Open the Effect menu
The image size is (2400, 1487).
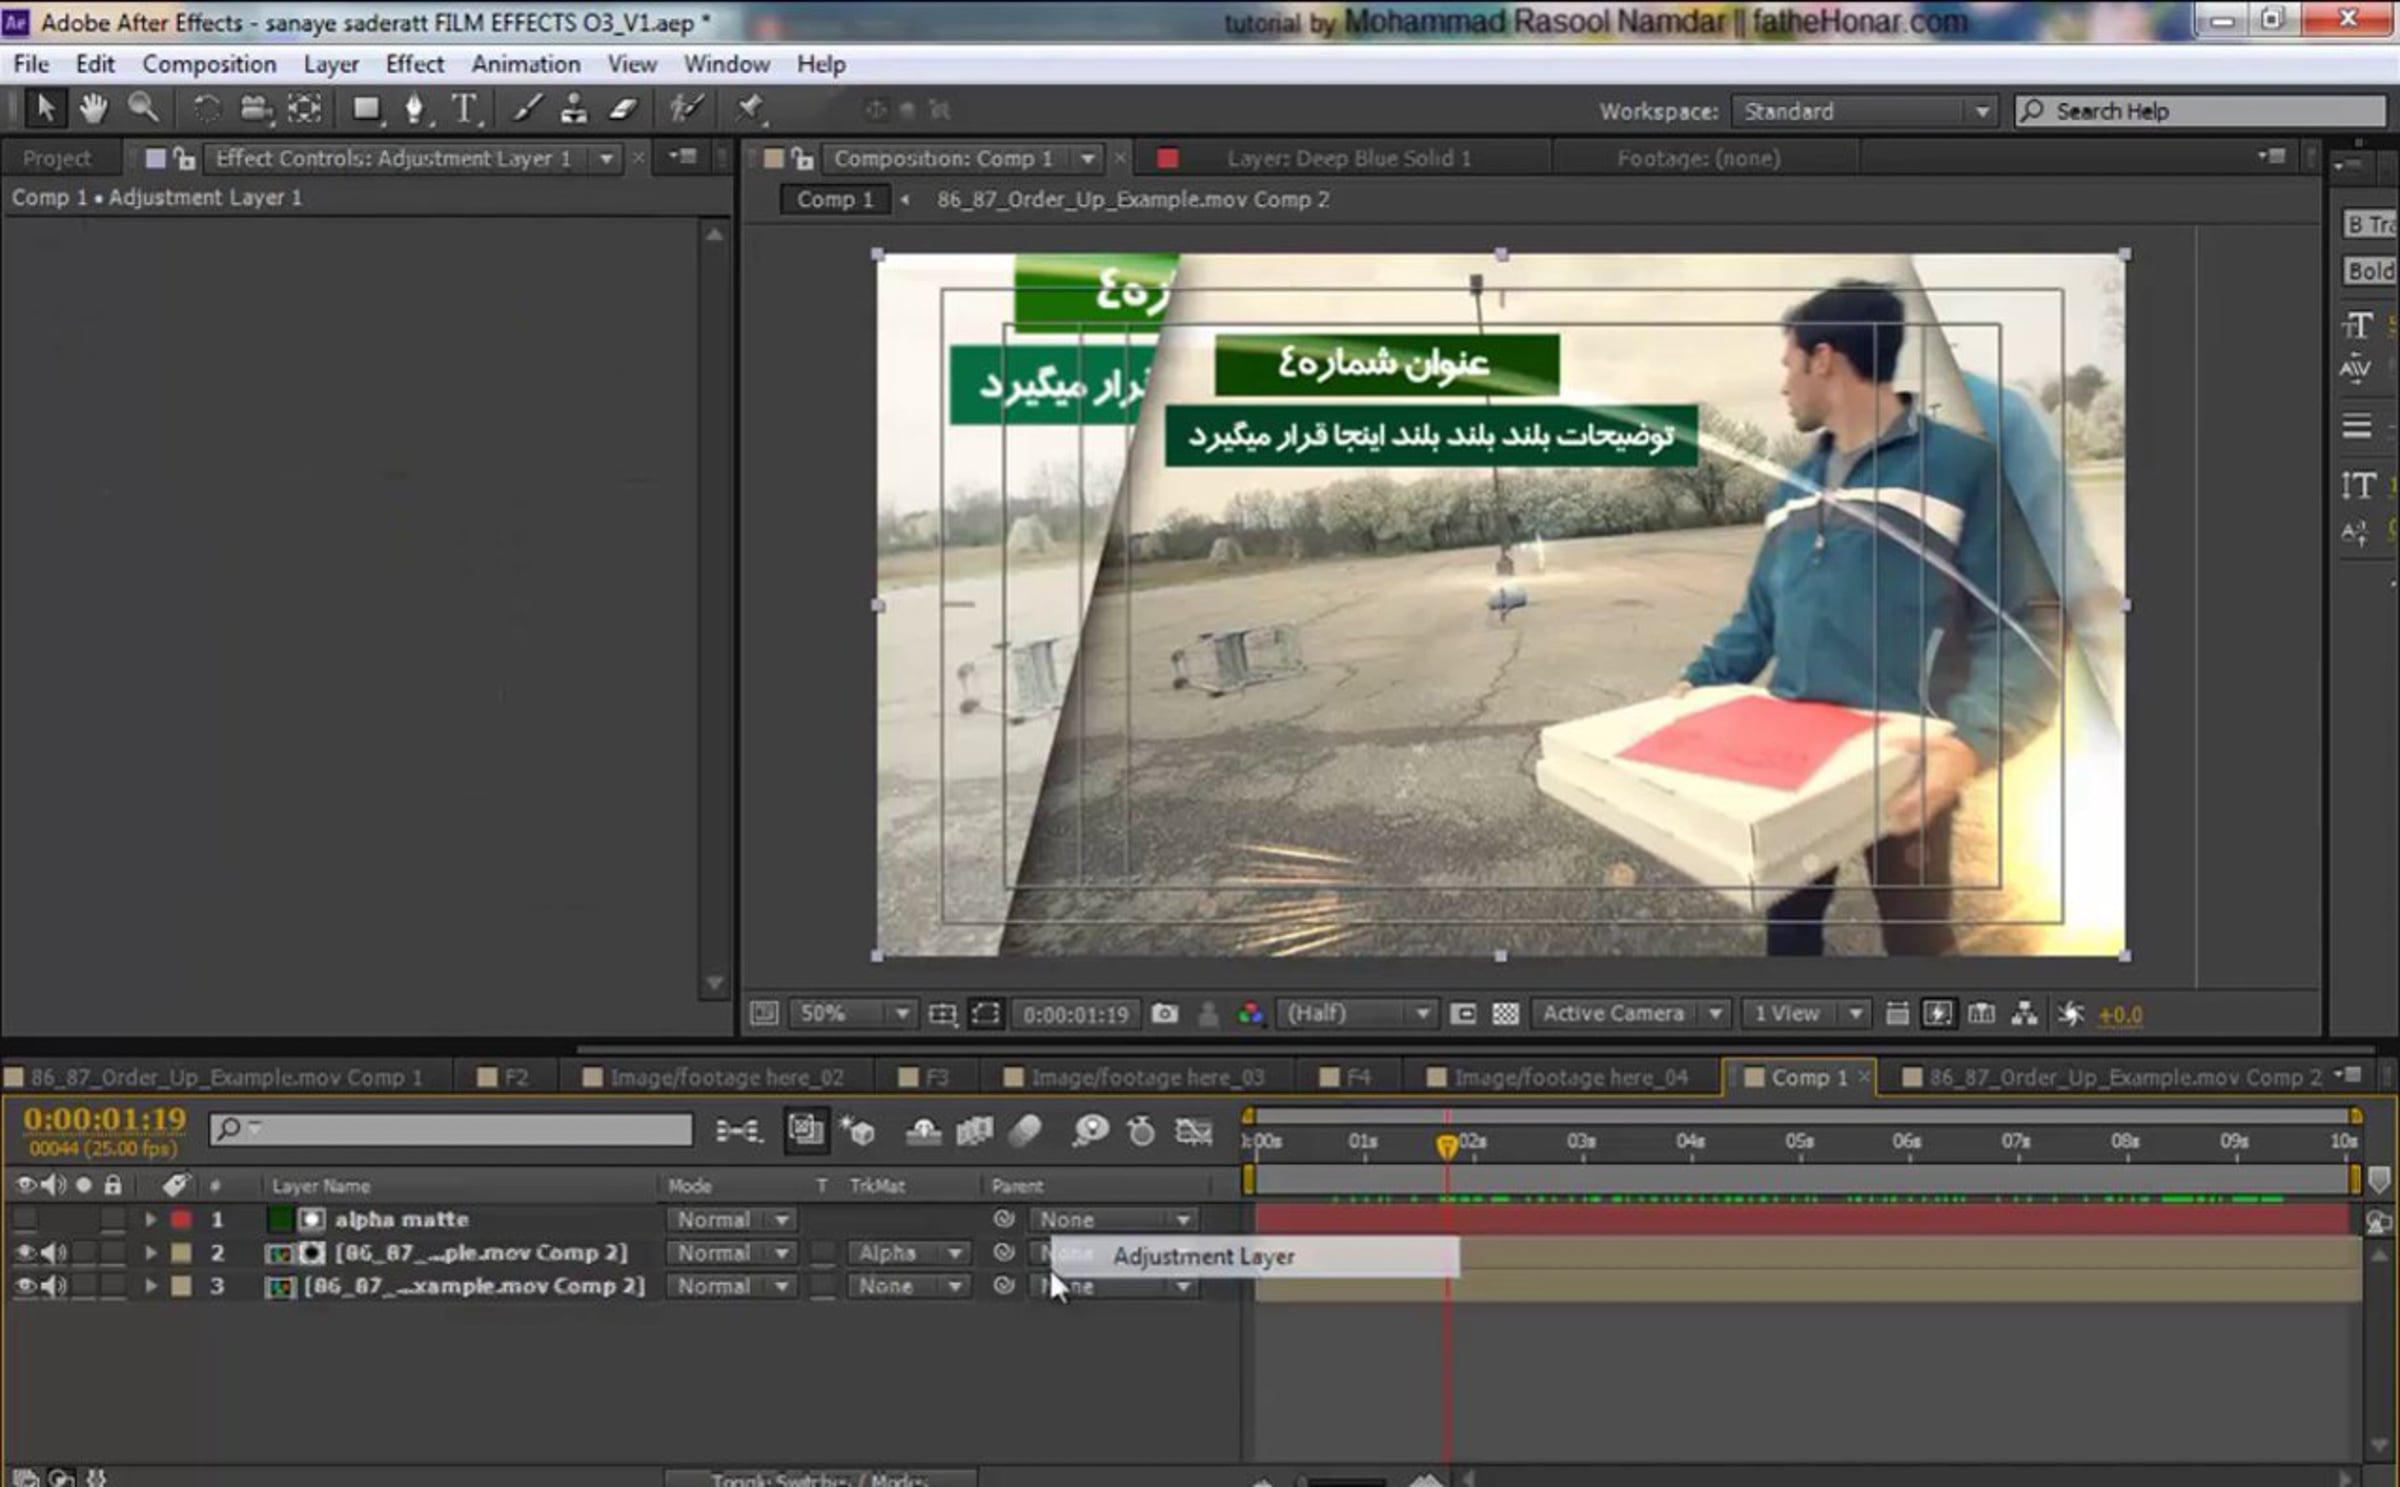(414, 64)
